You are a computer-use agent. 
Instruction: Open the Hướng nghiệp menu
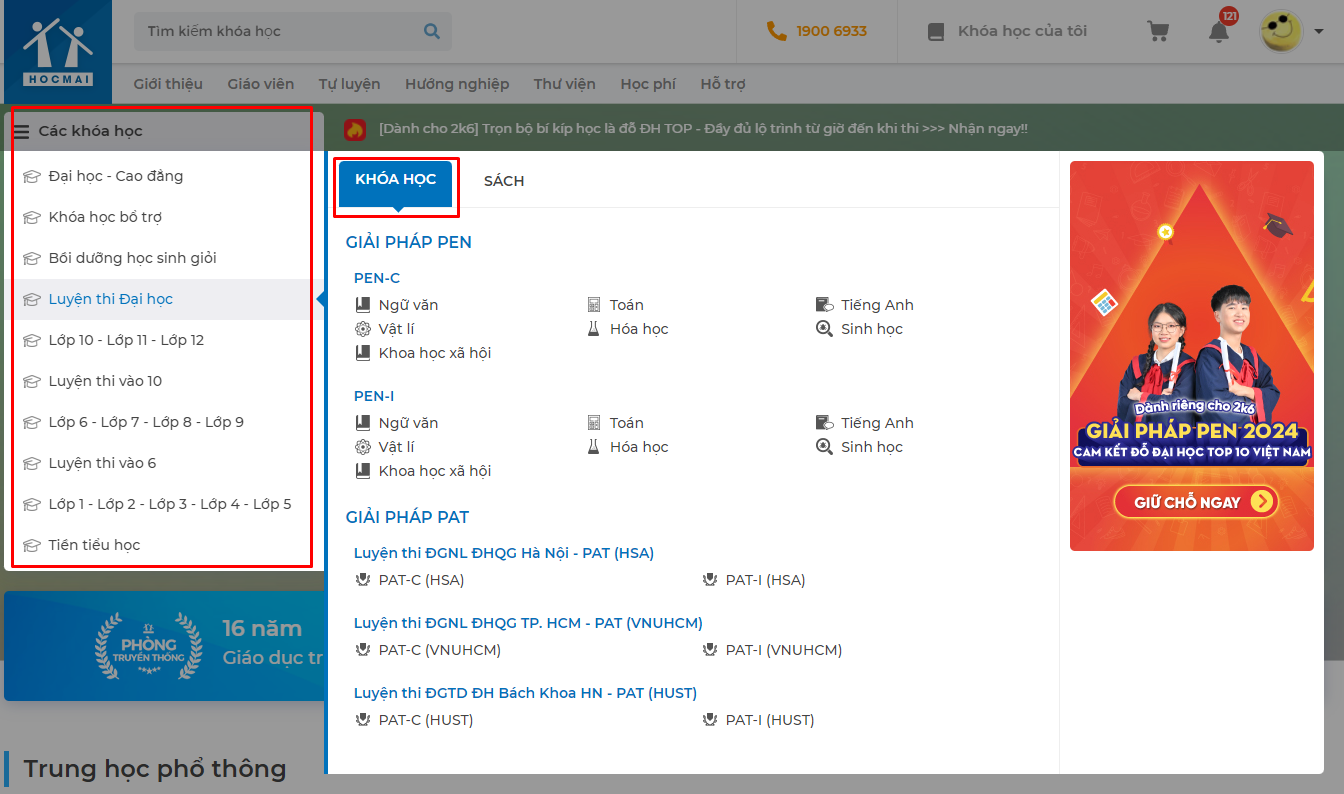pos(457,84)
